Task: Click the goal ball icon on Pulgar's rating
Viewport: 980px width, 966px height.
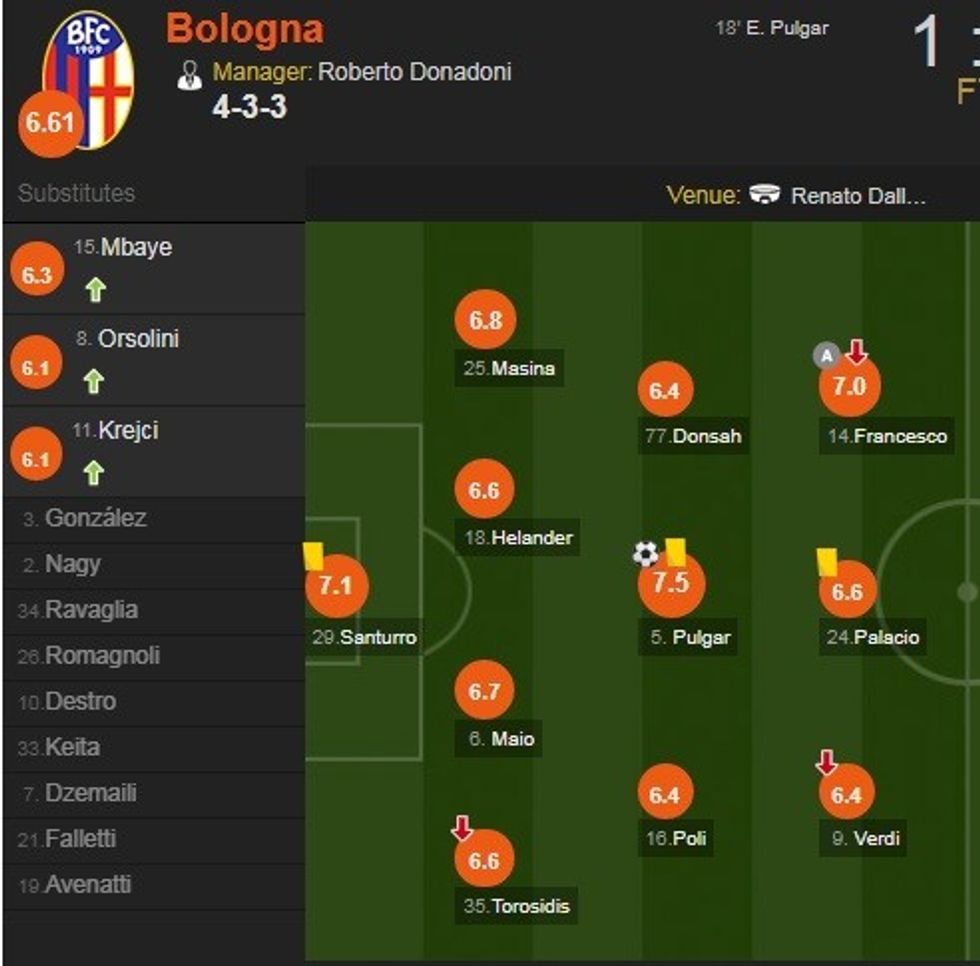Action: click(x=643, y=551)
